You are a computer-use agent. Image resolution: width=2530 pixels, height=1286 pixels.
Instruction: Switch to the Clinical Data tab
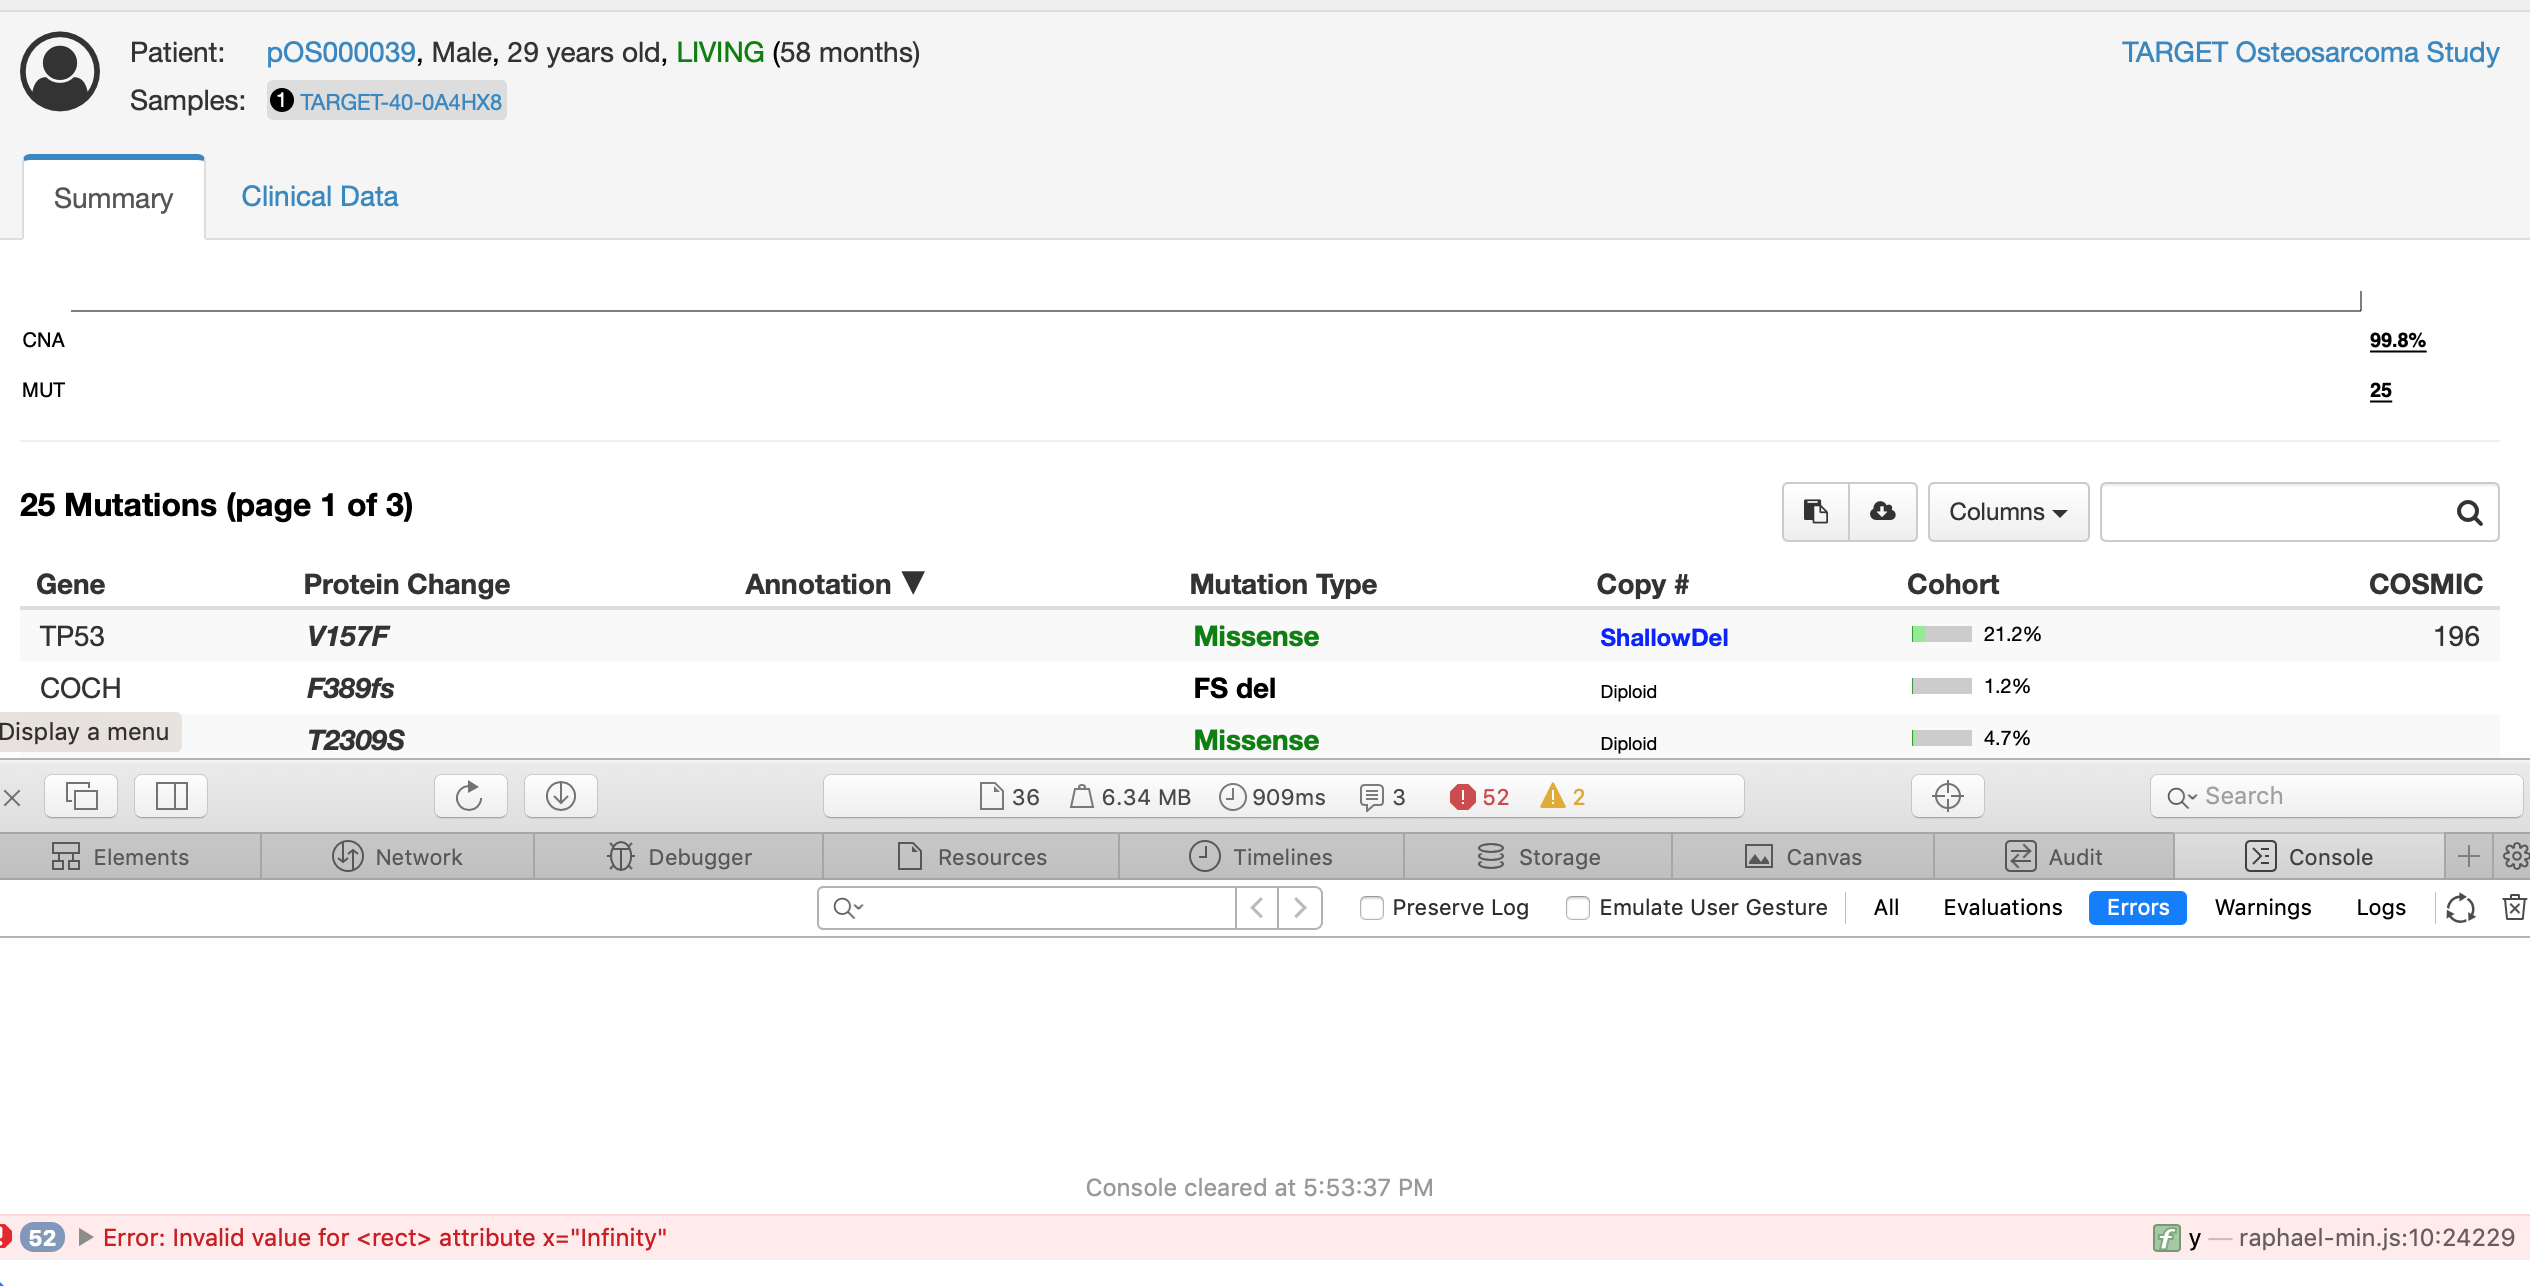tap(319, 196)
